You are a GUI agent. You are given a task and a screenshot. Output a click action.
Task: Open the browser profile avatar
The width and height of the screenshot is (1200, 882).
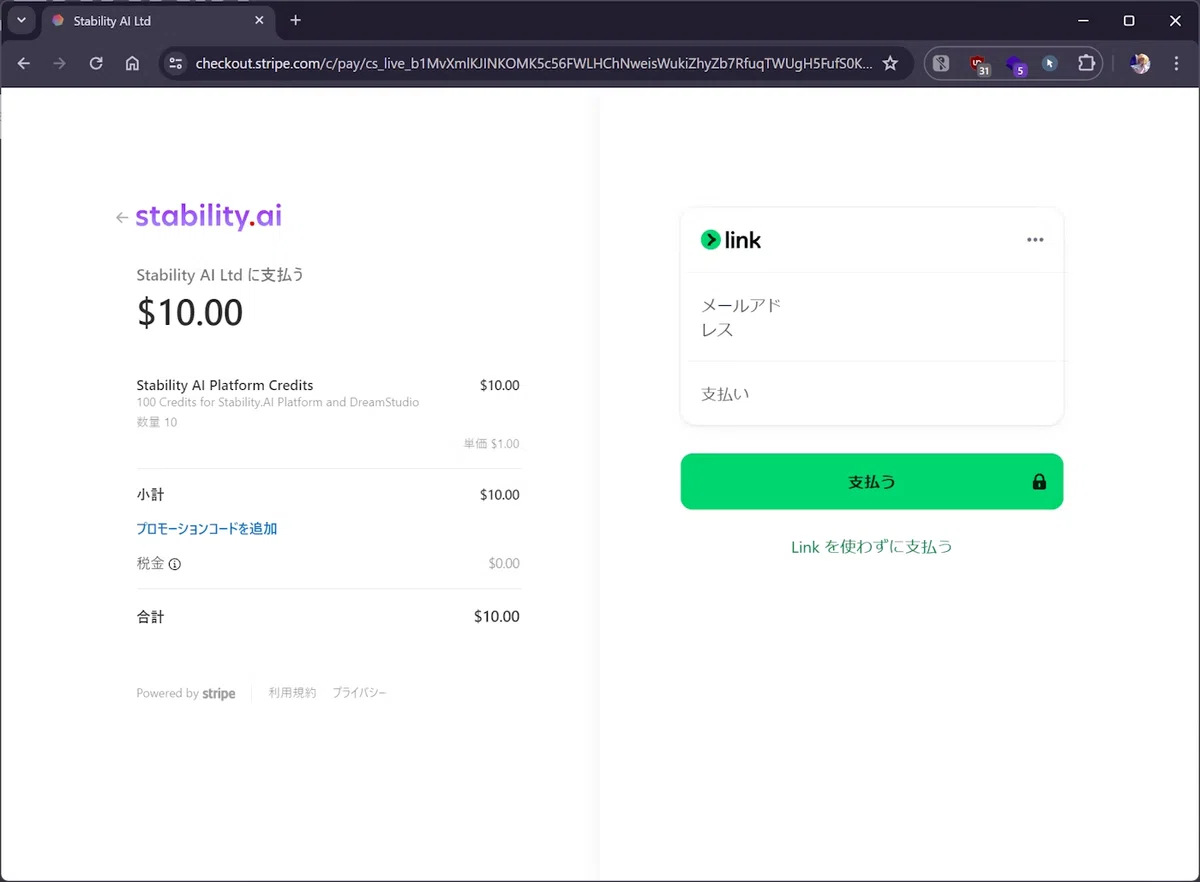pos(1140,63)
